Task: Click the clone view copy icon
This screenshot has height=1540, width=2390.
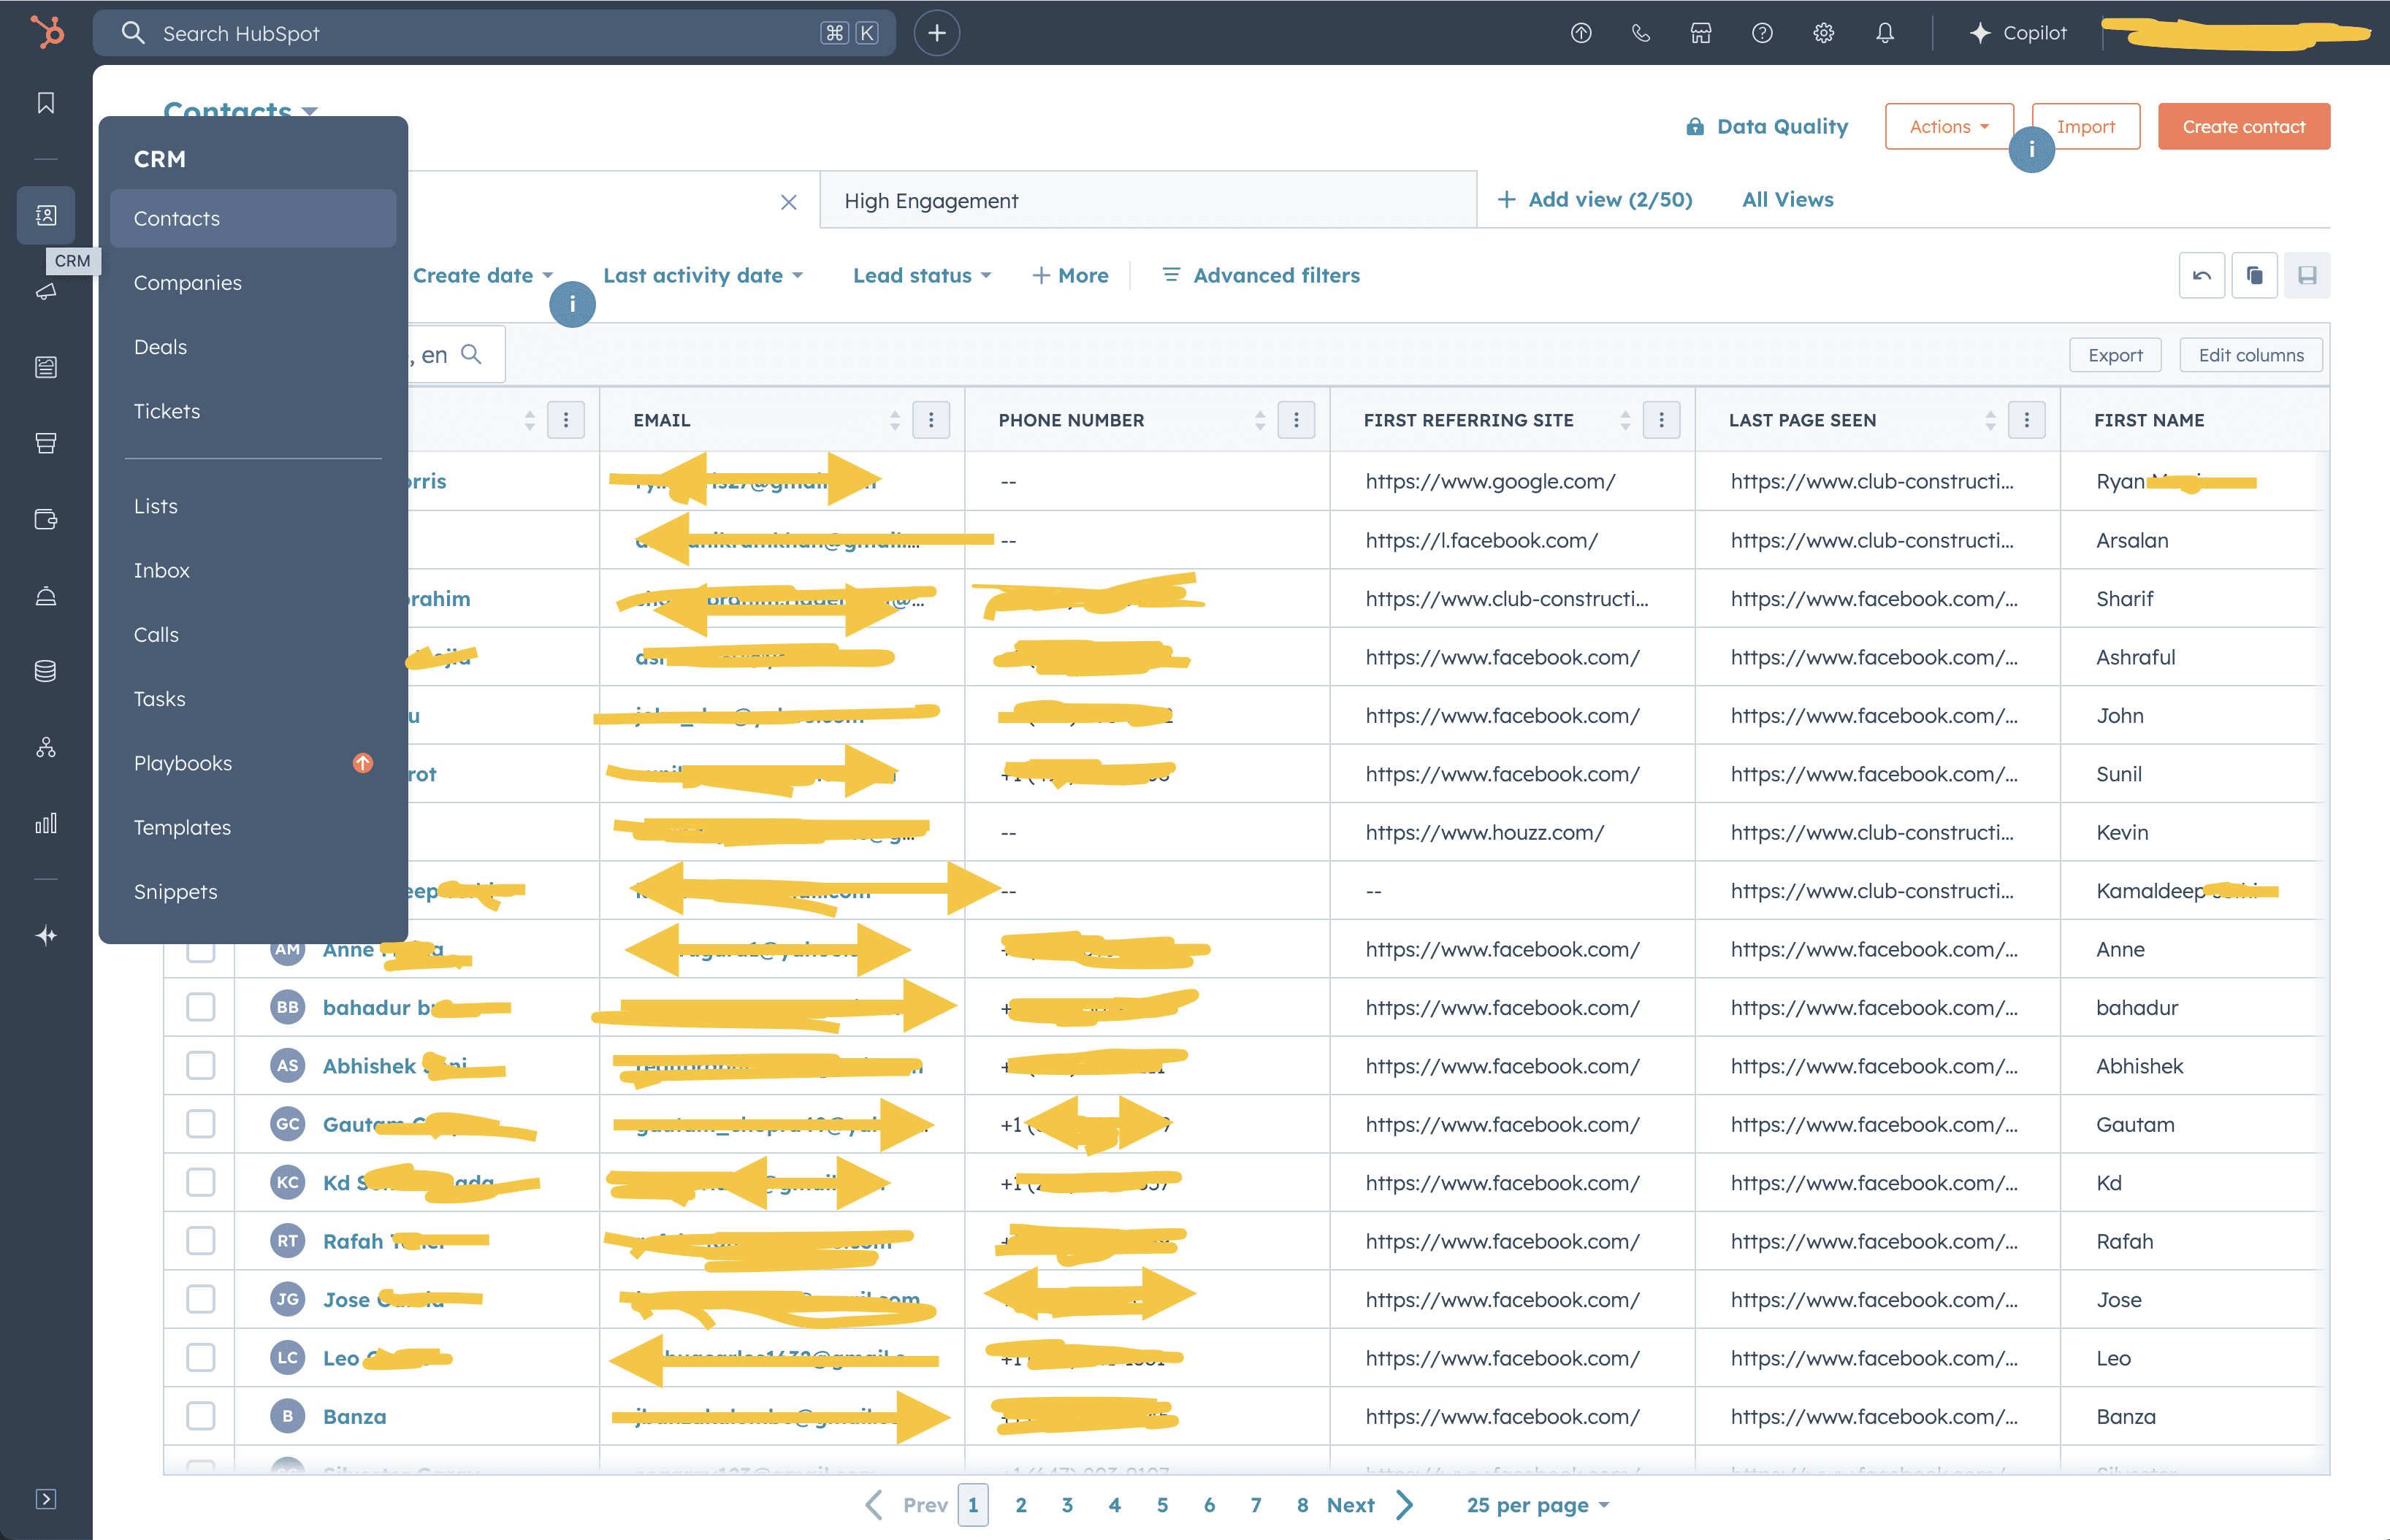Action: 2254,275
